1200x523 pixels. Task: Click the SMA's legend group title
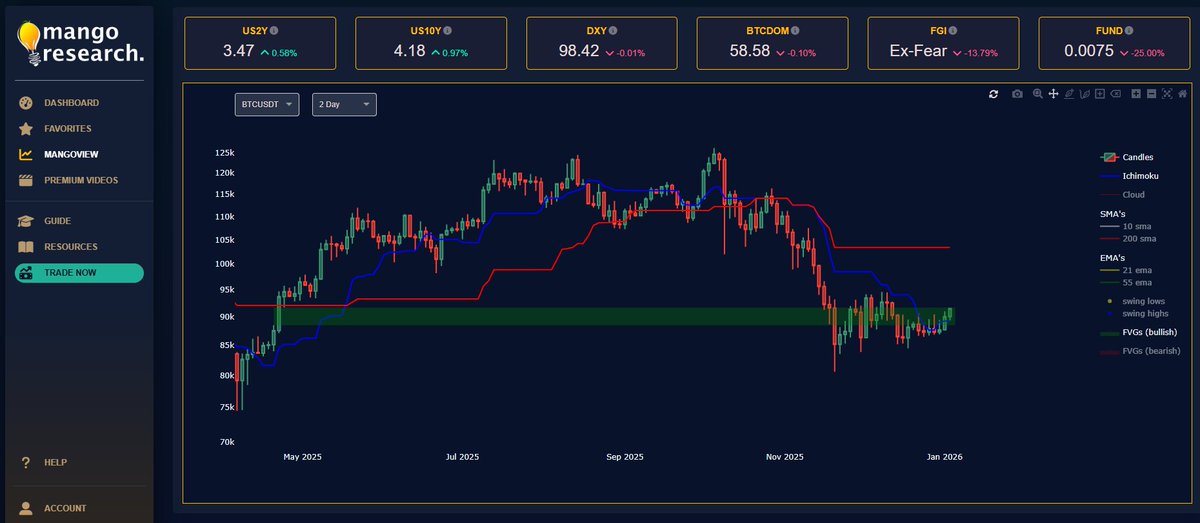pyautogui.click(x=1111, y=214)
